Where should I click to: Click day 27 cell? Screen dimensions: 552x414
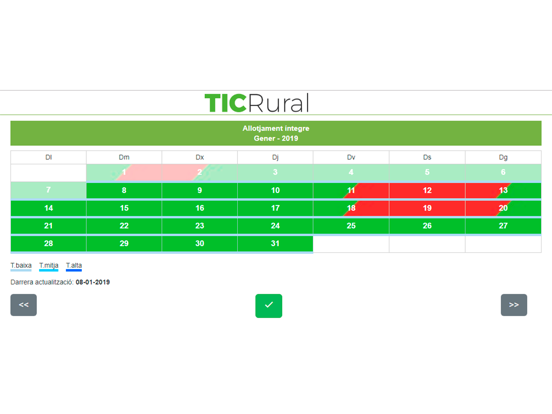click(503, 226)
